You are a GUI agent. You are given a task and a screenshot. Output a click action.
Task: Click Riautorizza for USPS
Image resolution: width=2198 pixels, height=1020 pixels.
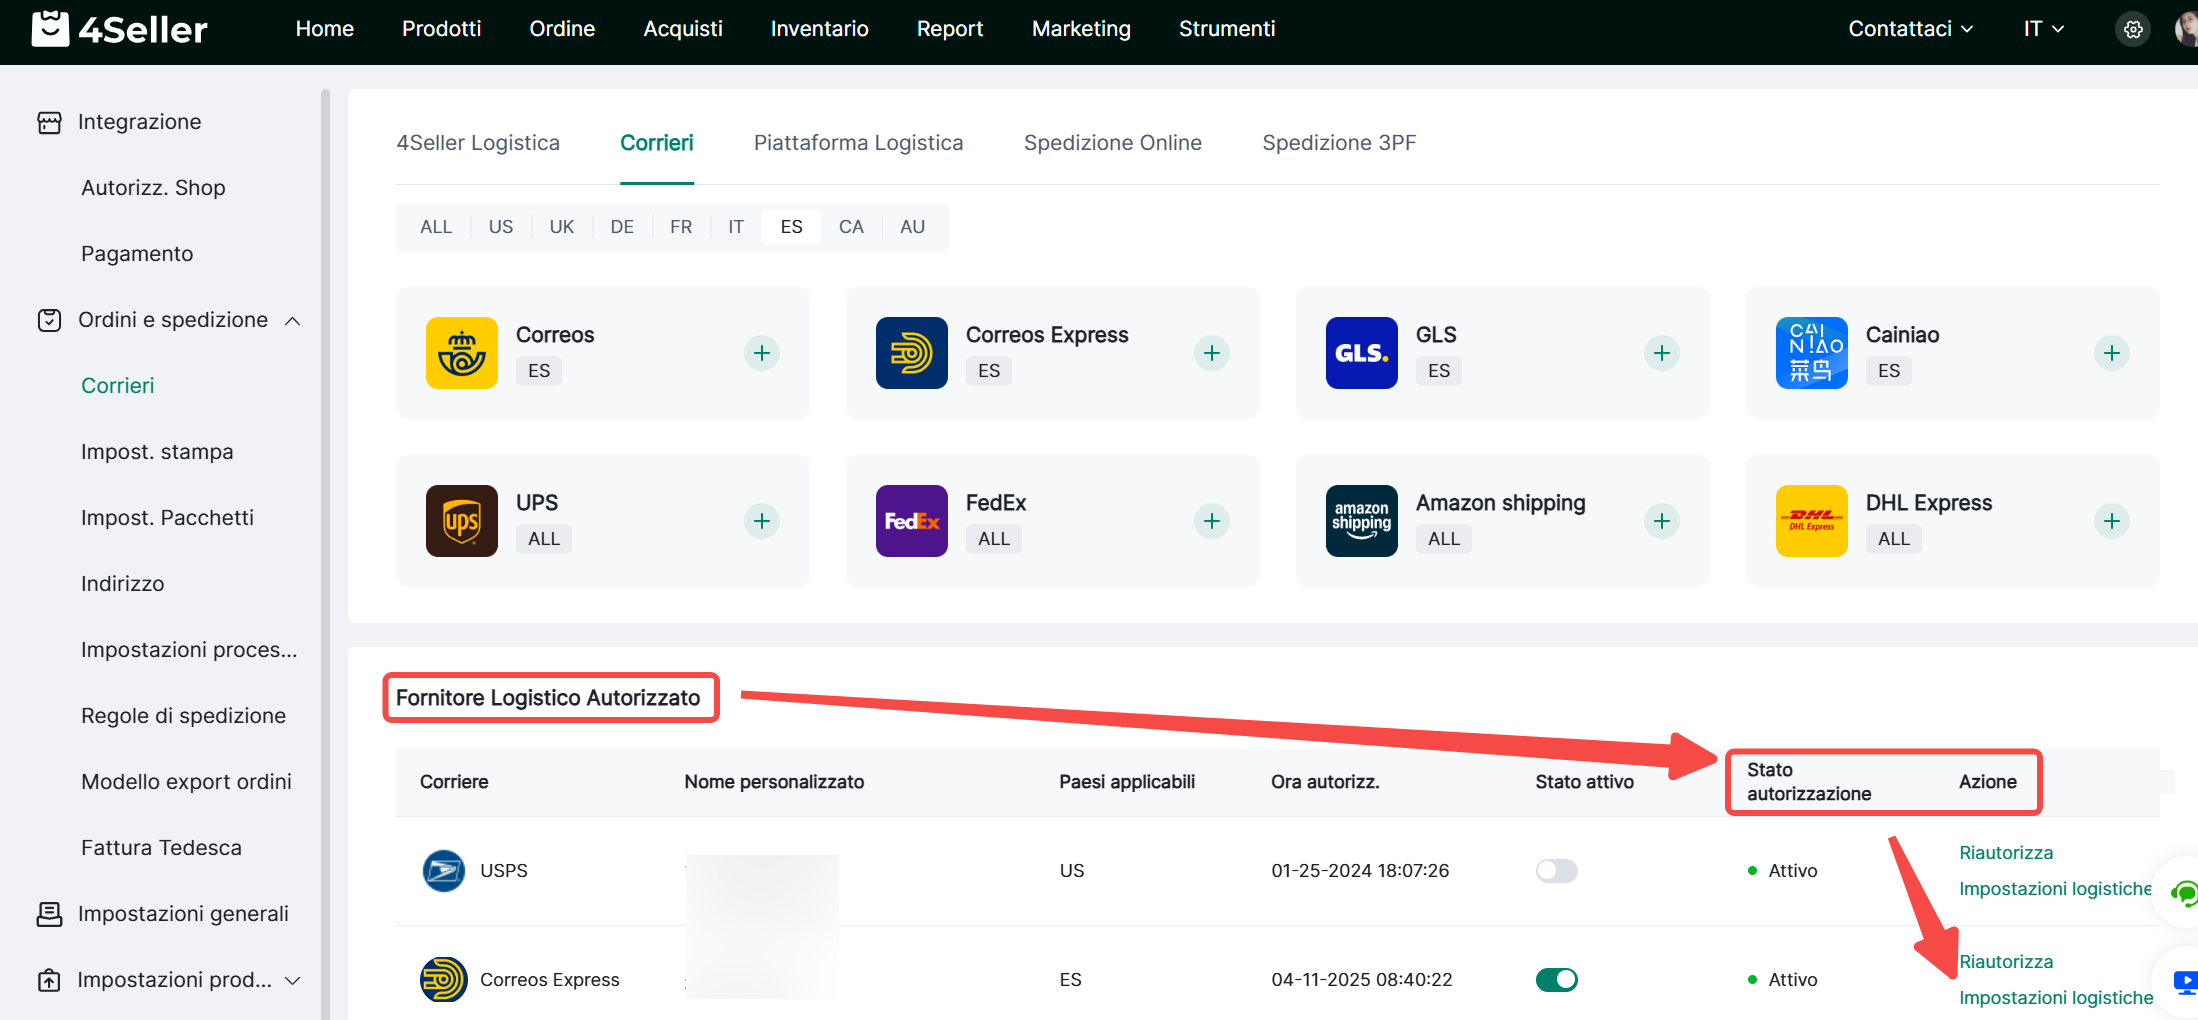coord(2005,853)
